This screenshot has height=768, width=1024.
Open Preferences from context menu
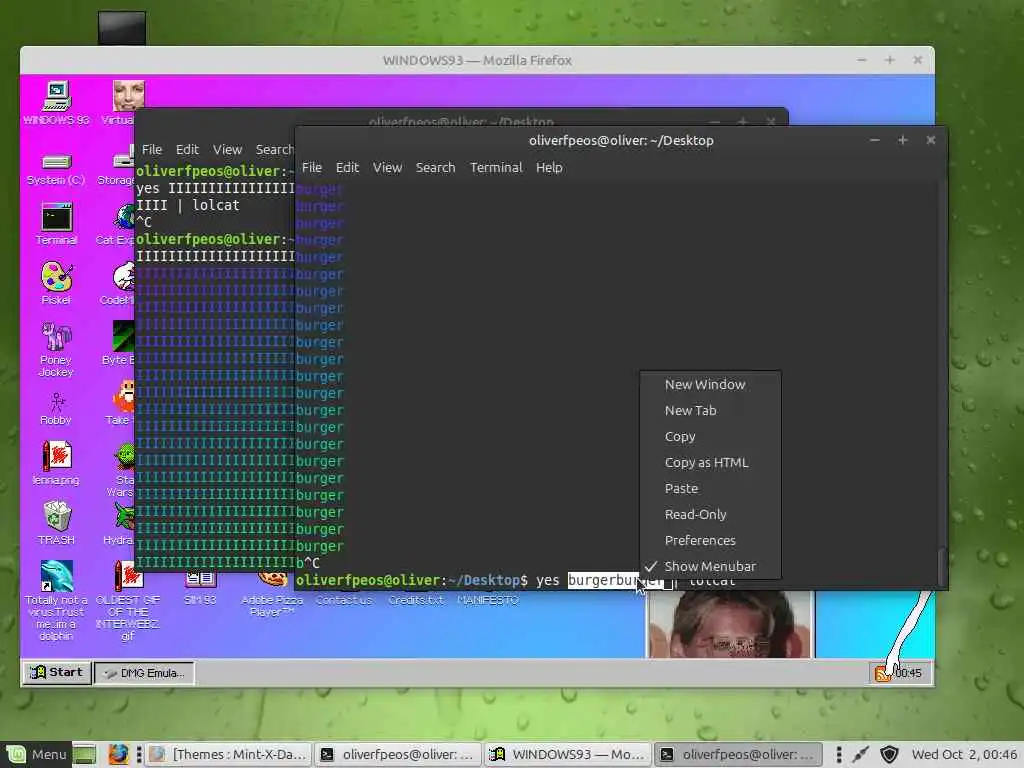[x=710, y=541]
